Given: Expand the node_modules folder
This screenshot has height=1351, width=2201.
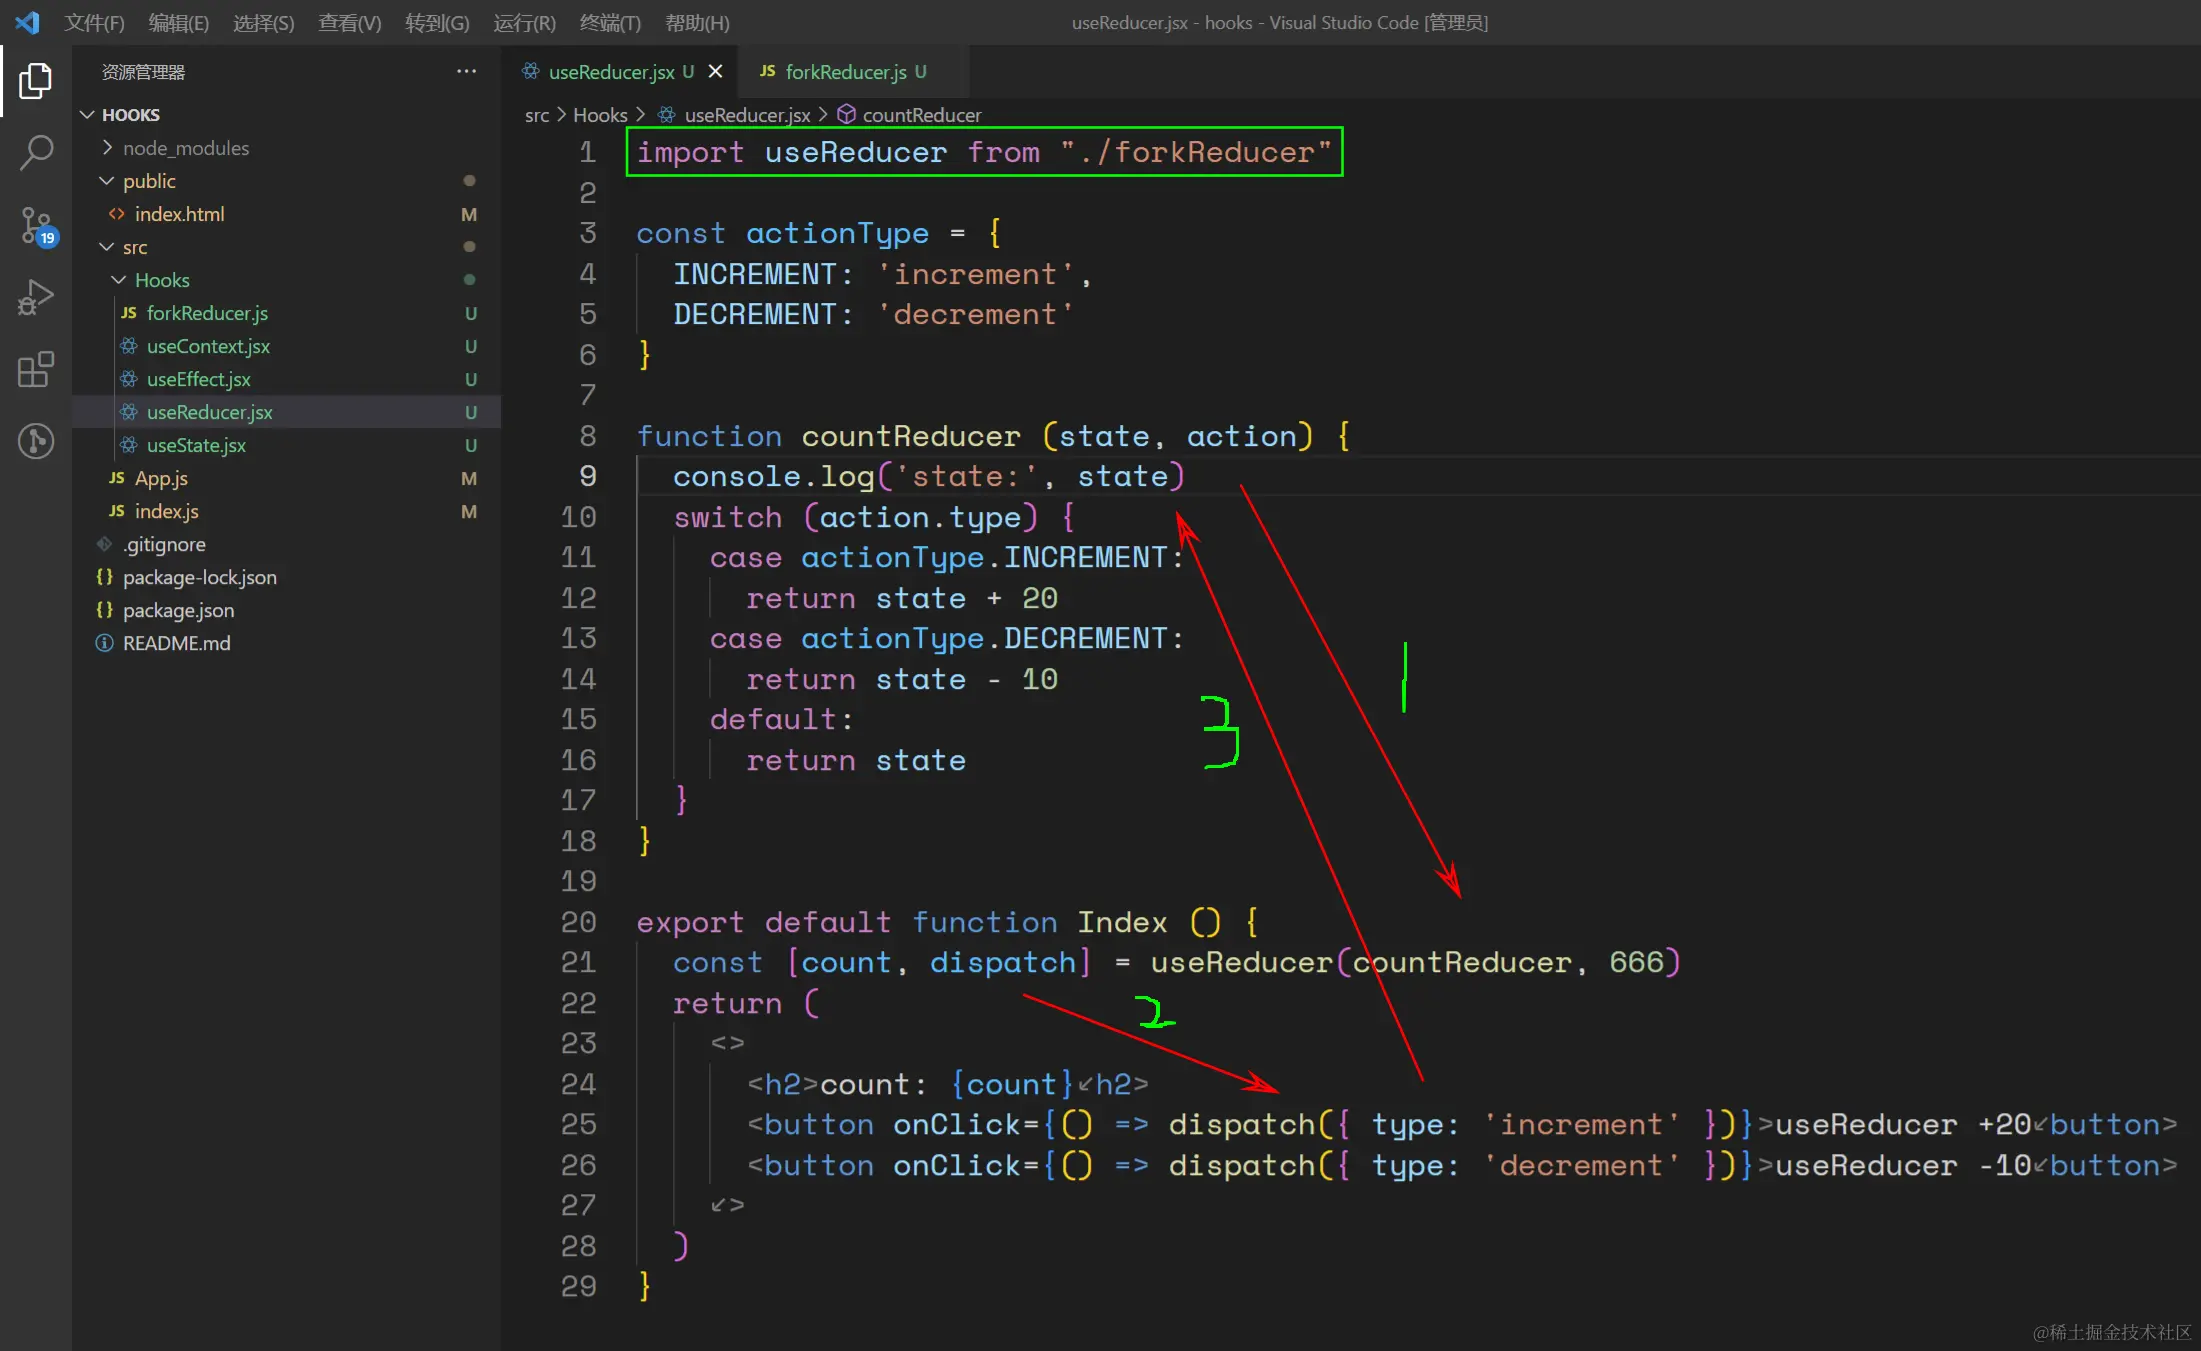Looking at the screenshot, I should click(x=185, y=148).
